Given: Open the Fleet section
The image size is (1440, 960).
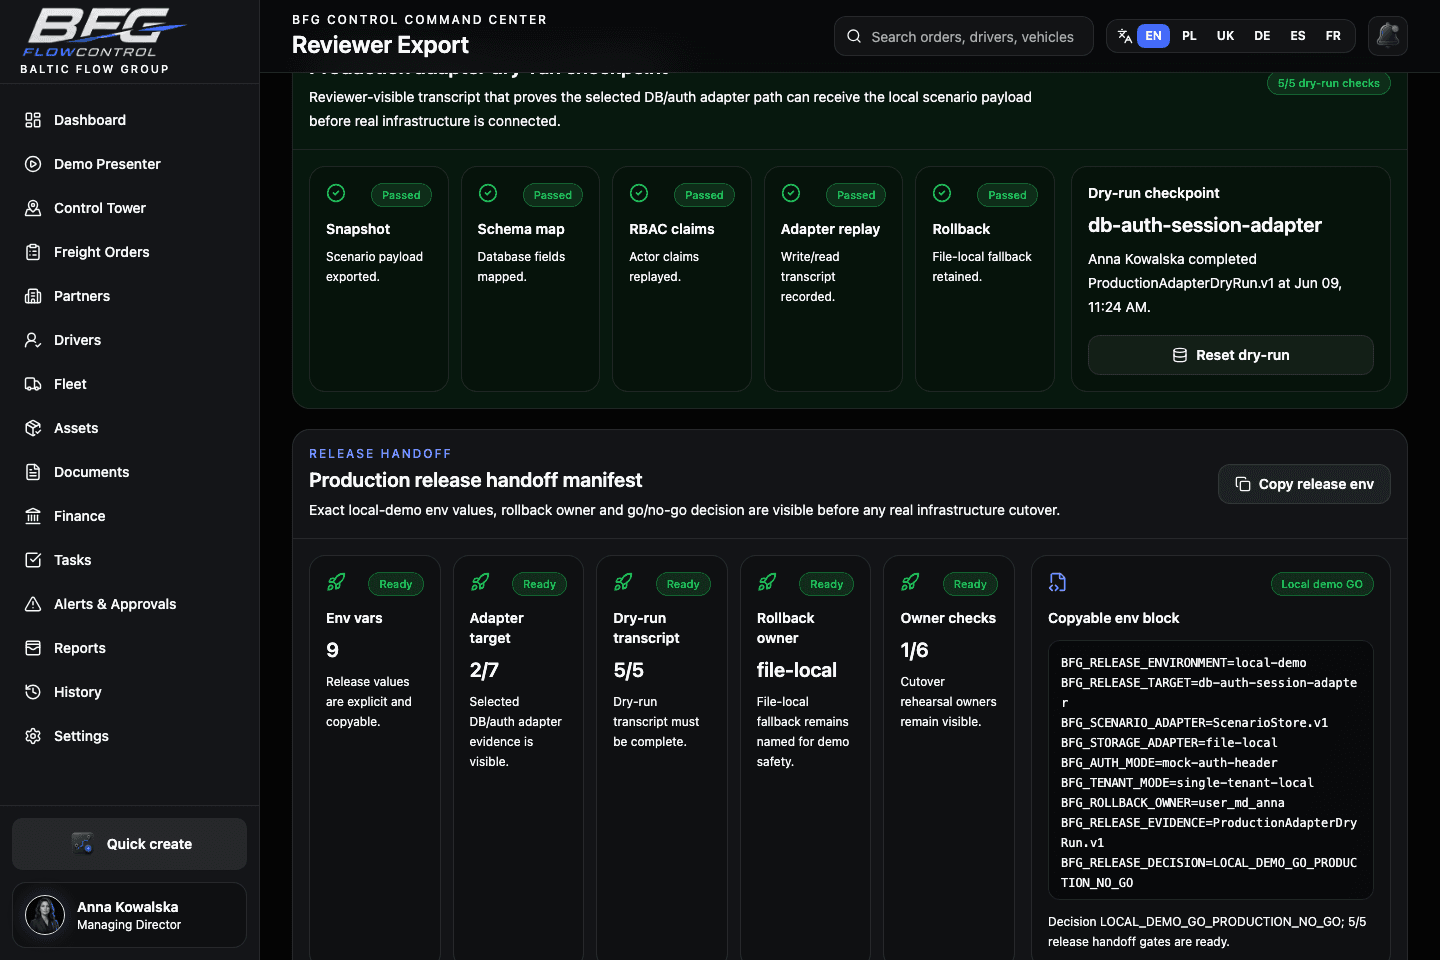Looking at the screenshot, I should point(130,384).
